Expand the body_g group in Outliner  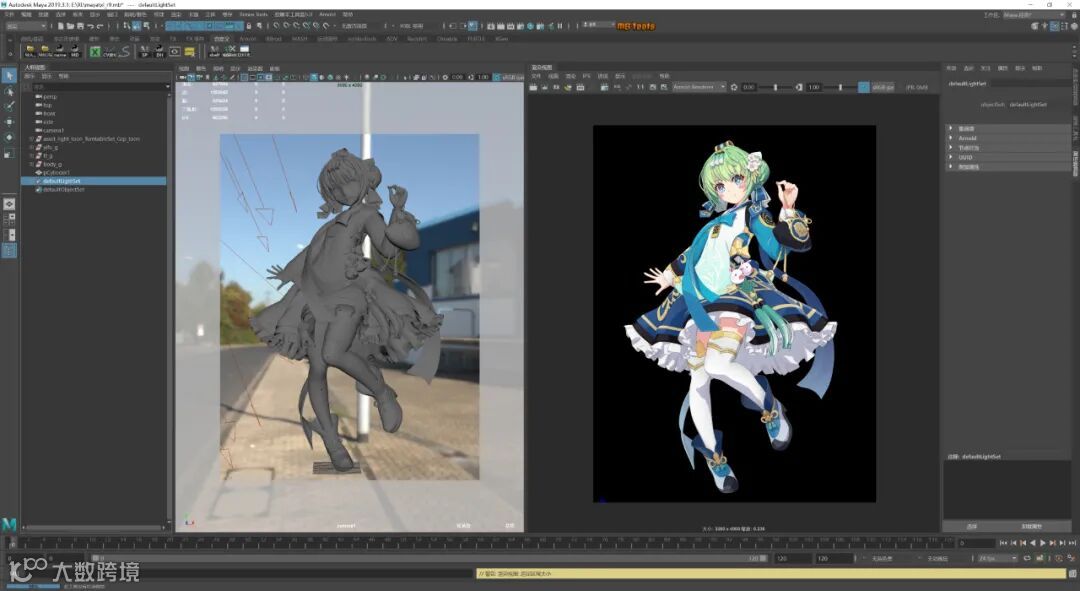pos(31,164)
